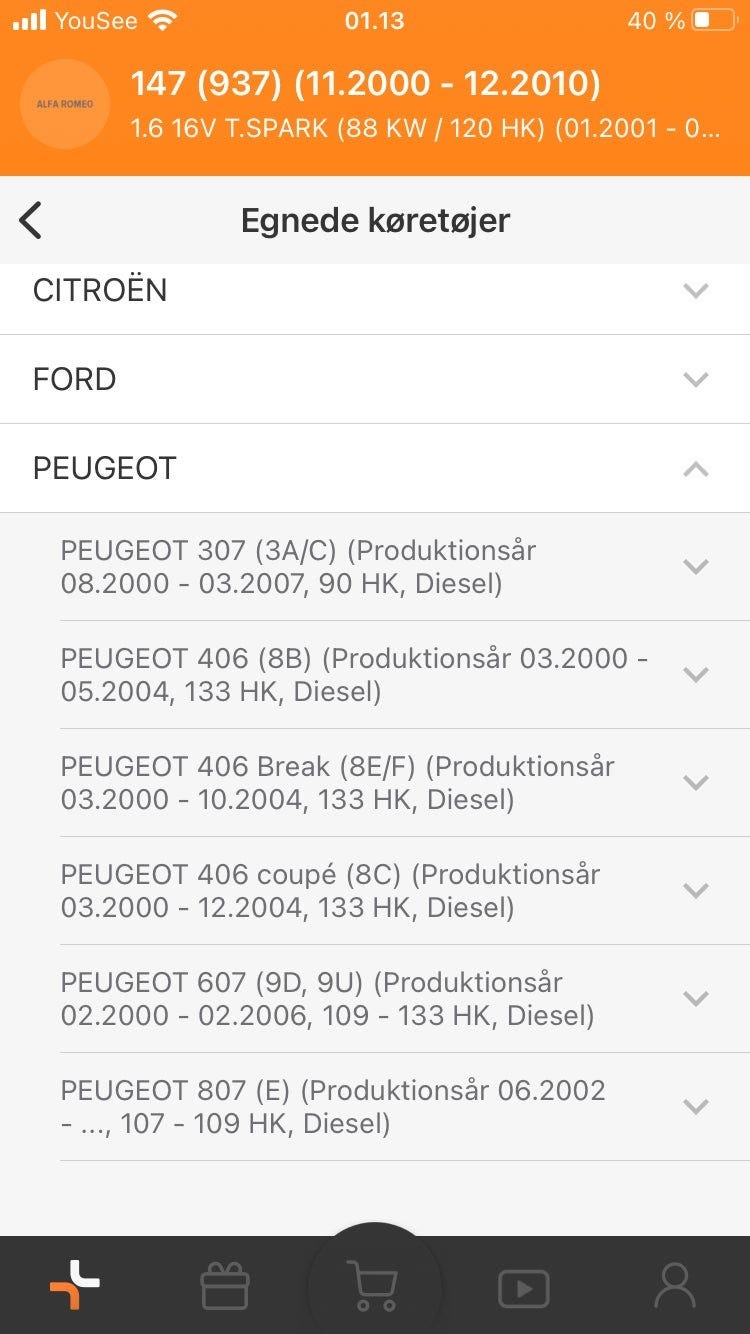This screenshot has width=750, height=1334.
Task: Tap the 1.6 16V T.SPARK engine subtitle
Action: pos(425,130)
